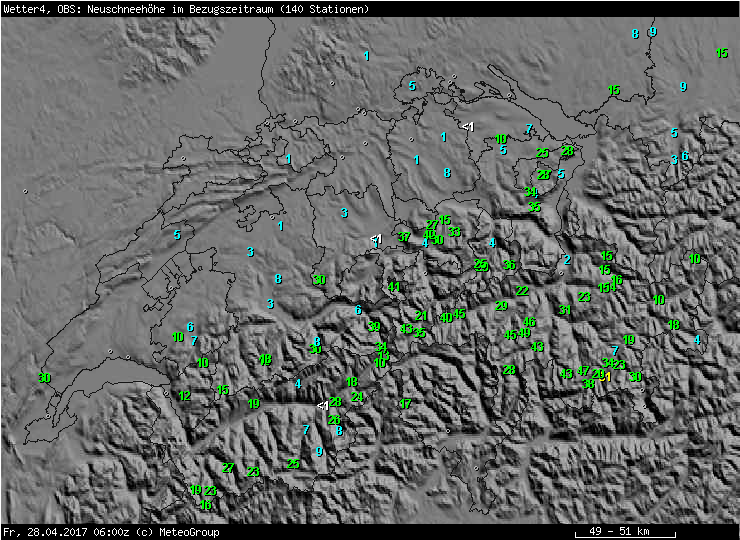Click the green station value 38
The height and width of the screenshot is (540, 740).
(588, 383)
